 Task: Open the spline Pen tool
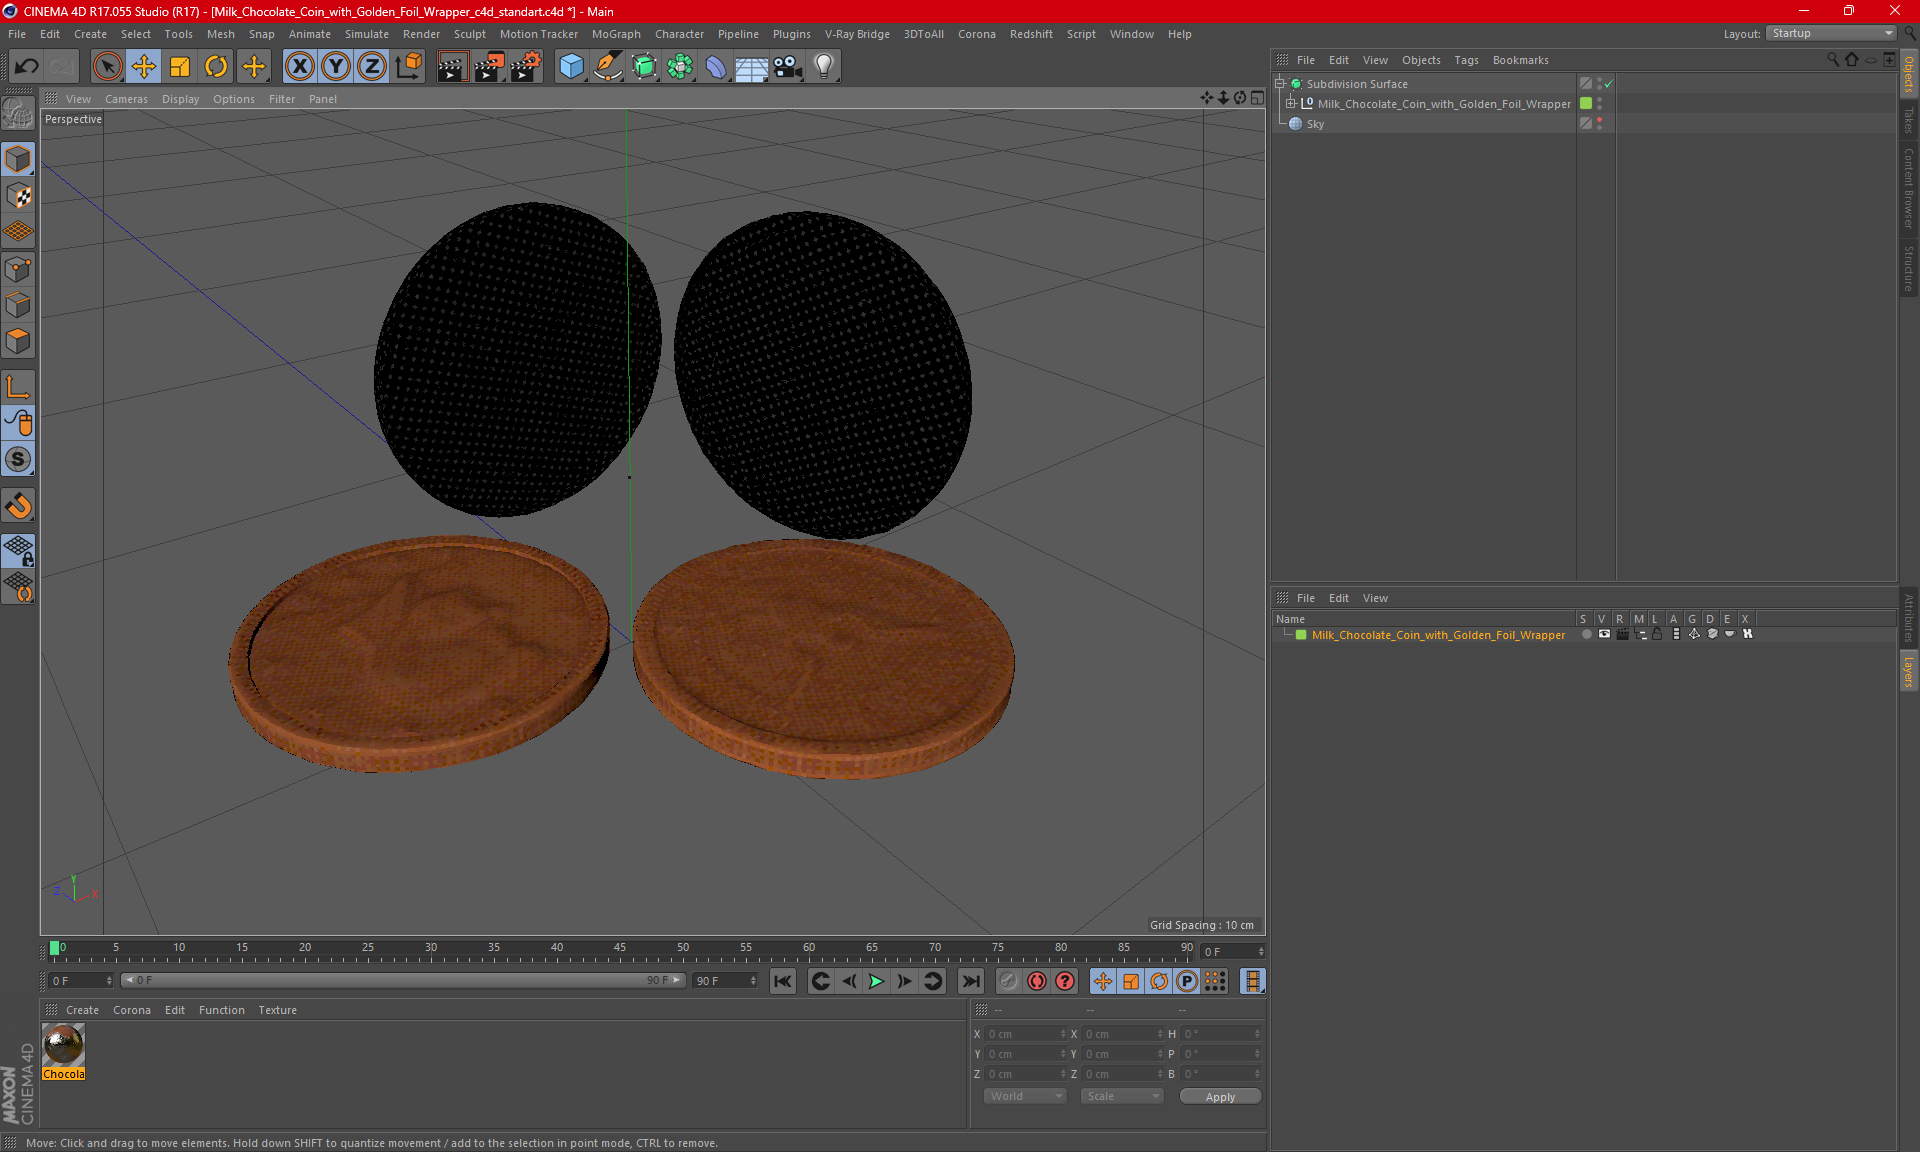pos(607,67)
